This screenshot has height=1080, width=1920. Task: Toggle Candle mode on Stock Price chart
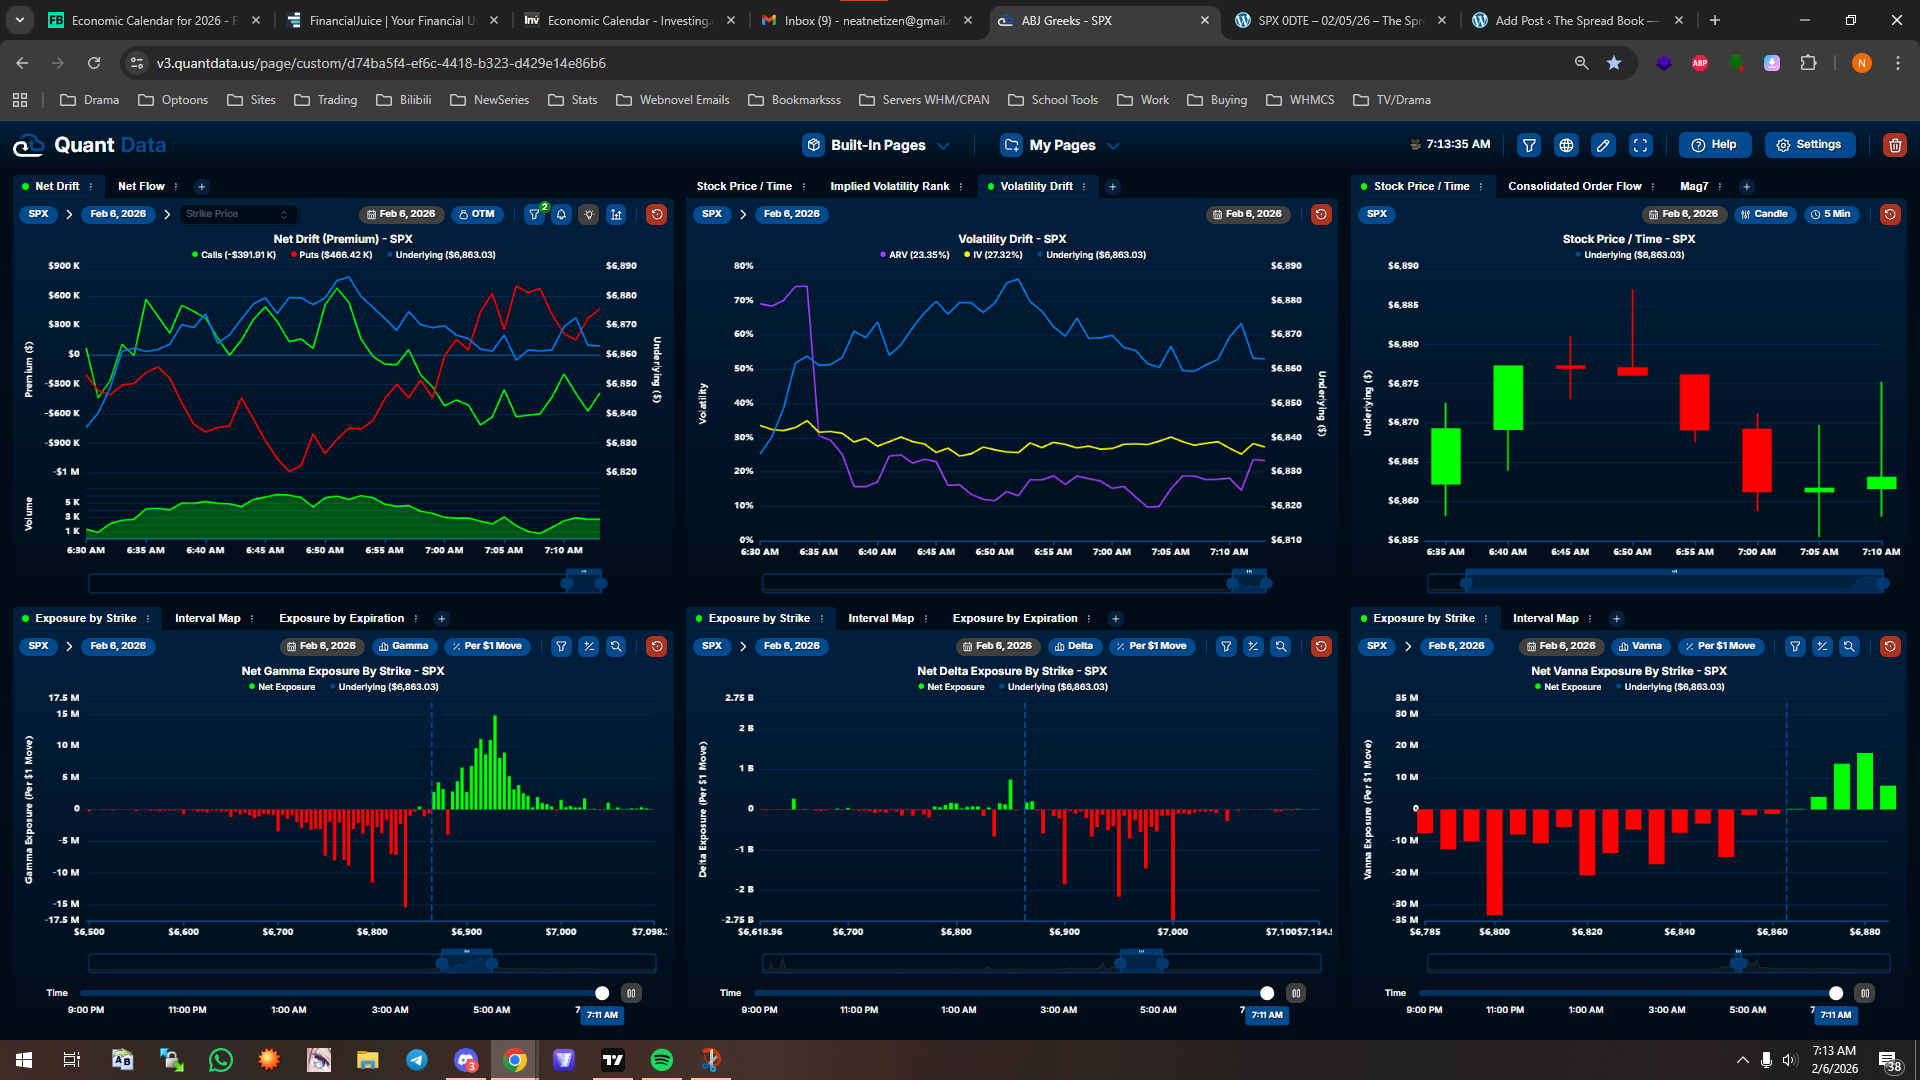[x=1764, y=214]
